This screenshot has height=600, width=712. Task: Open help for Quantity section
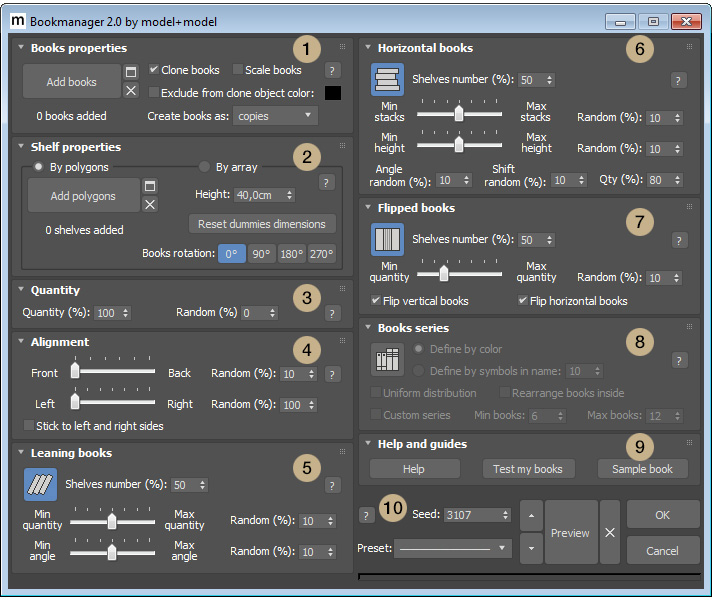332,313
